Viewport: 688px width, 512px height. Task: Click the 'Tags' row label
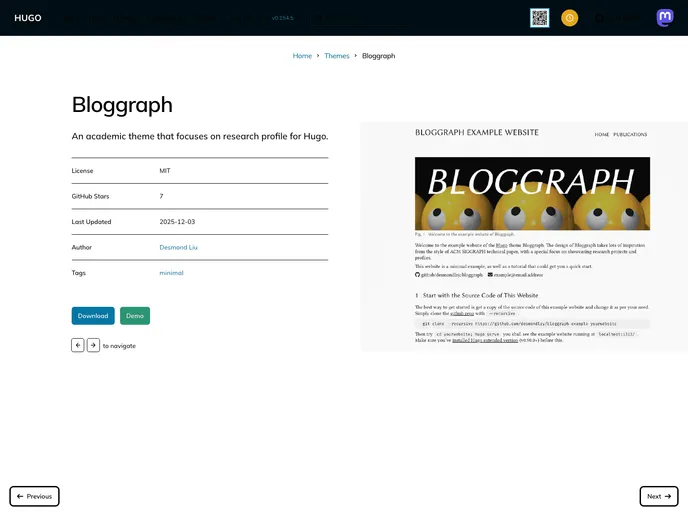point(79,273)
